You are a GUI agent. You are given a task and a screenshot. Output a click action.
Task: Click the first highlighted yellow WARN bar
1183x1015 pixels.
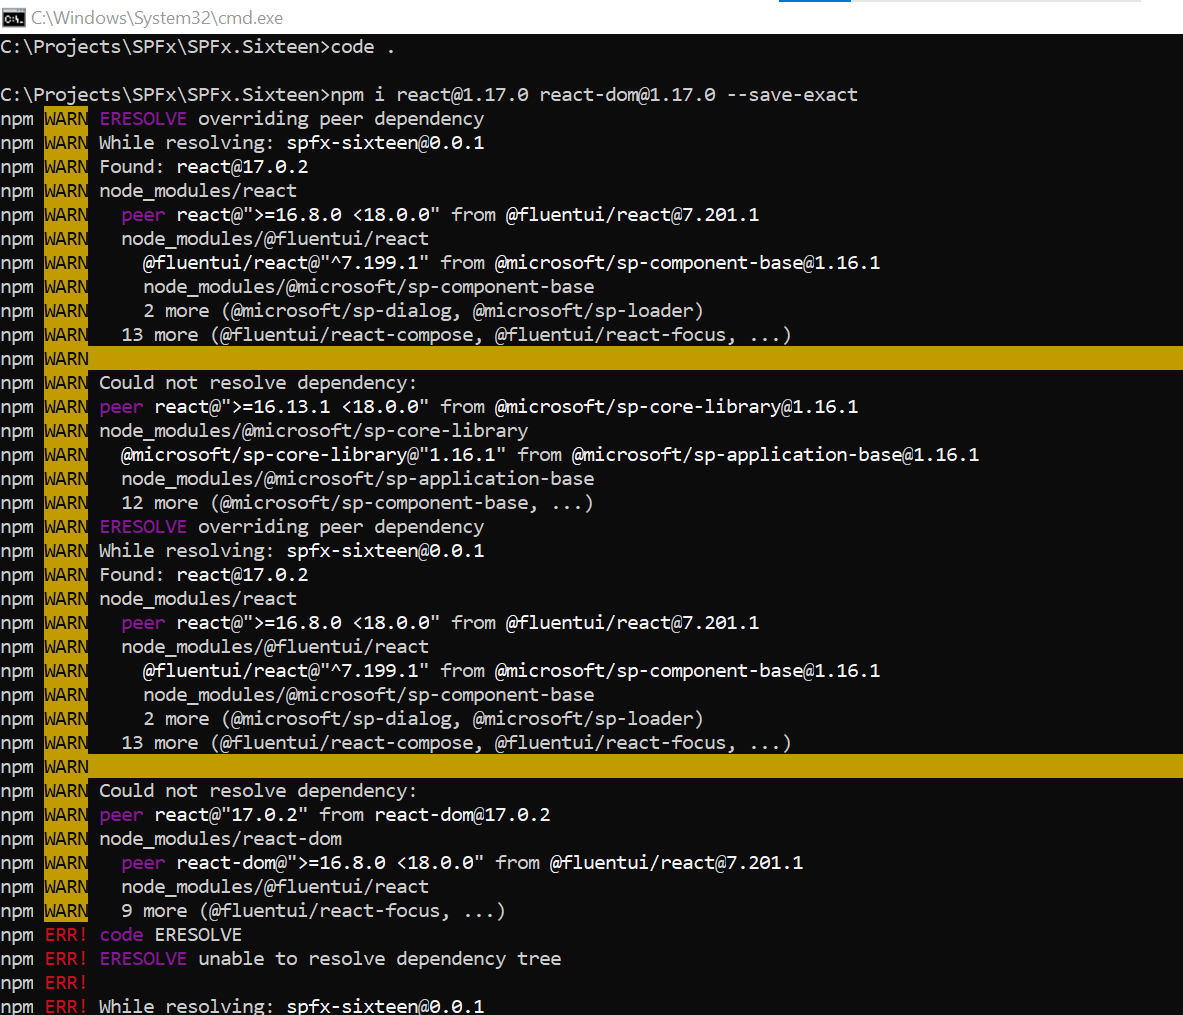(x=600, y=358)
